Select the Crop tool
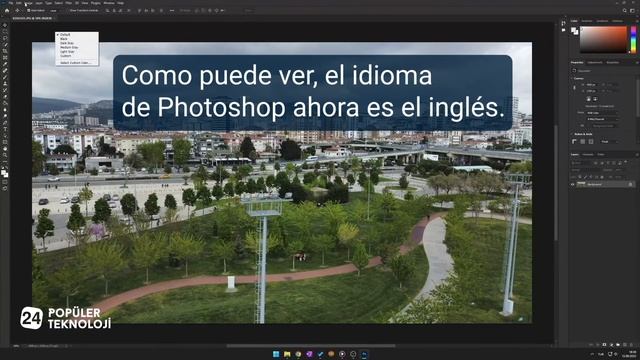 click(5, 51)
